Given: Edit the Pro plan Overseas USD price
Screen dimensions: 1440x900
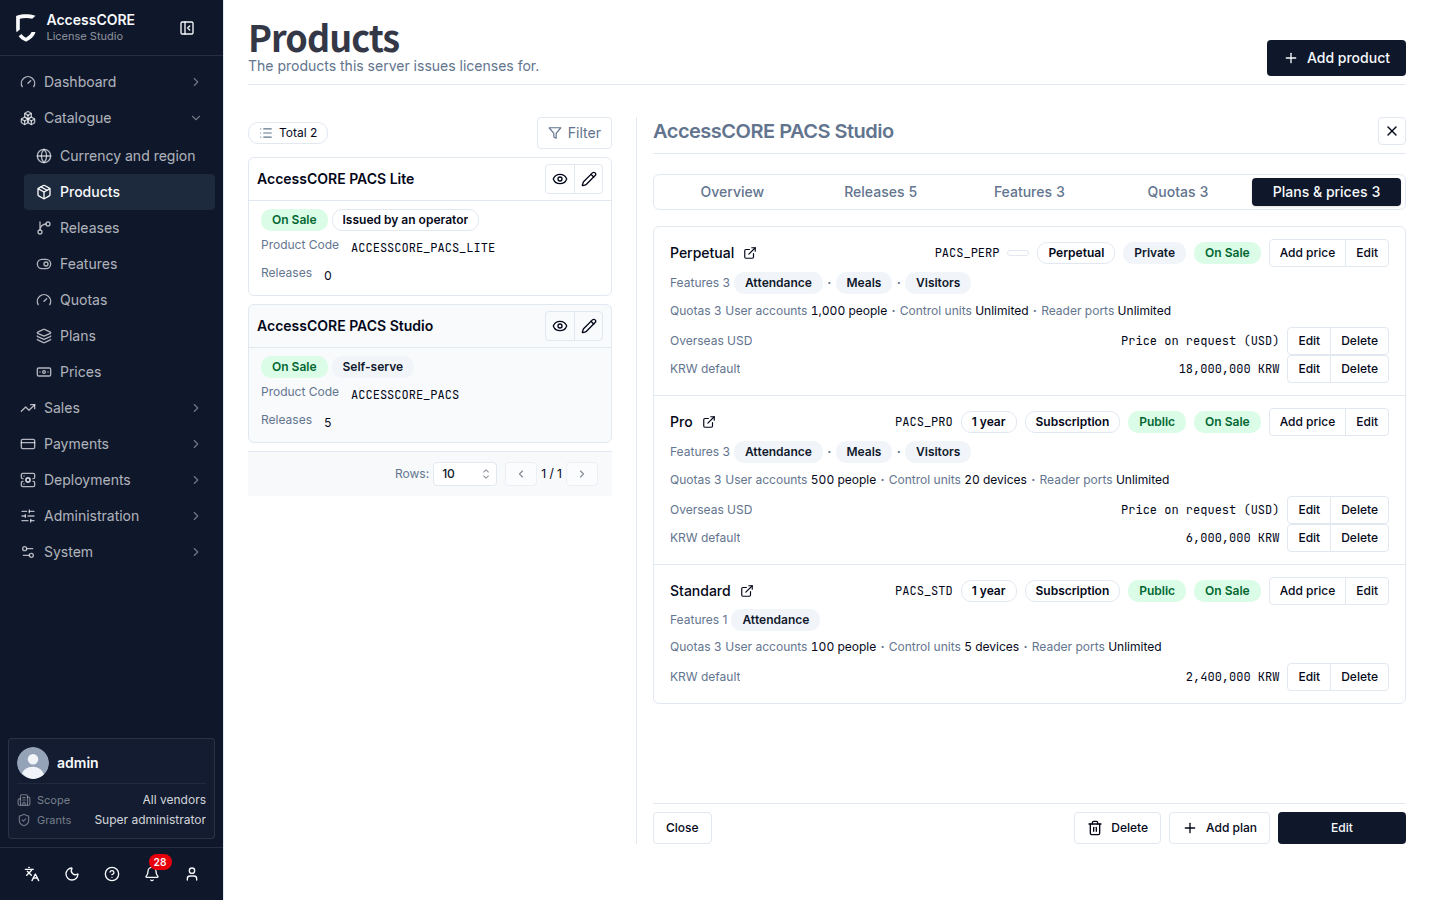Looking at the screenshot, I should (x=1309, y=510).
